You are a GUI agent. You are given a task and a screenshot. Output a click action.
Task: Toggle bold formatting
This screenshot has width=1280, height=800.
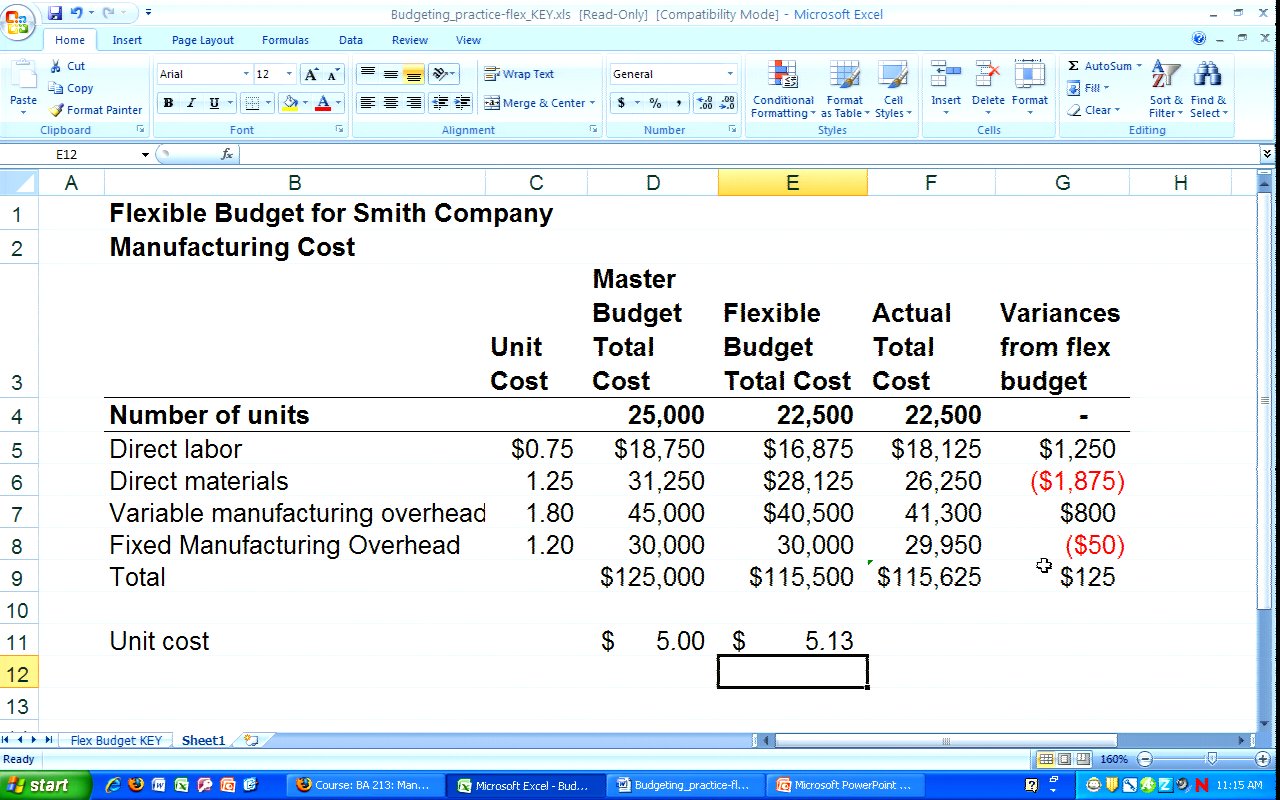(x=168, y=103)
